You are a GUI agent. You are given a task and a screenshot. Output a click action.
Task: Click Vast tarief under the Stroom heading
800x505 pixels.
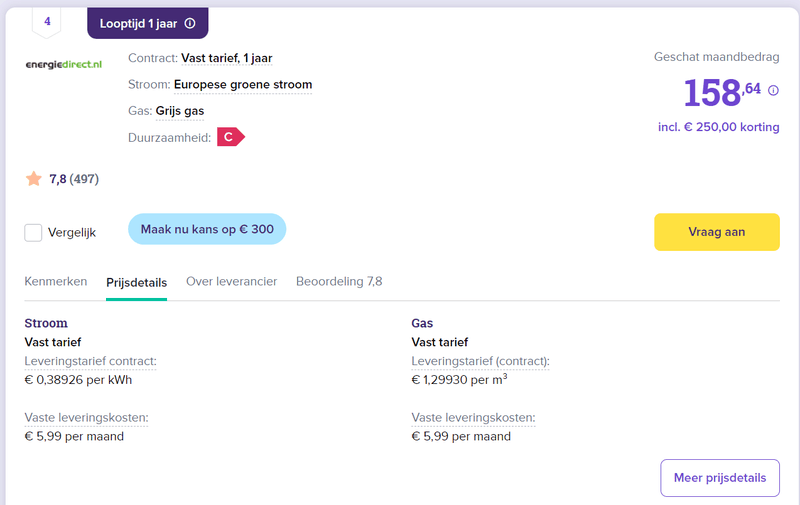click(x=53, y=342)
